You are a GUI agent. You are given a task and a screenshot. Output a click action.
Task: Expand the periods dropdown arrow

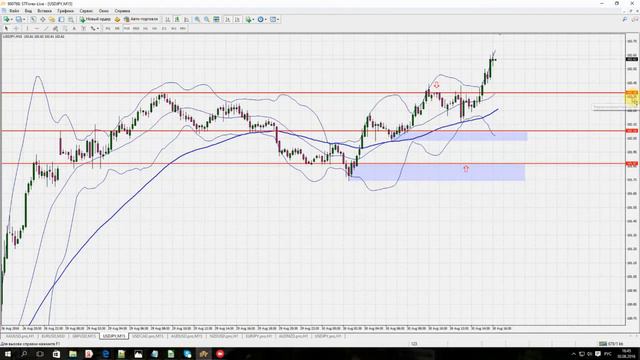click(x=266, y=19)
